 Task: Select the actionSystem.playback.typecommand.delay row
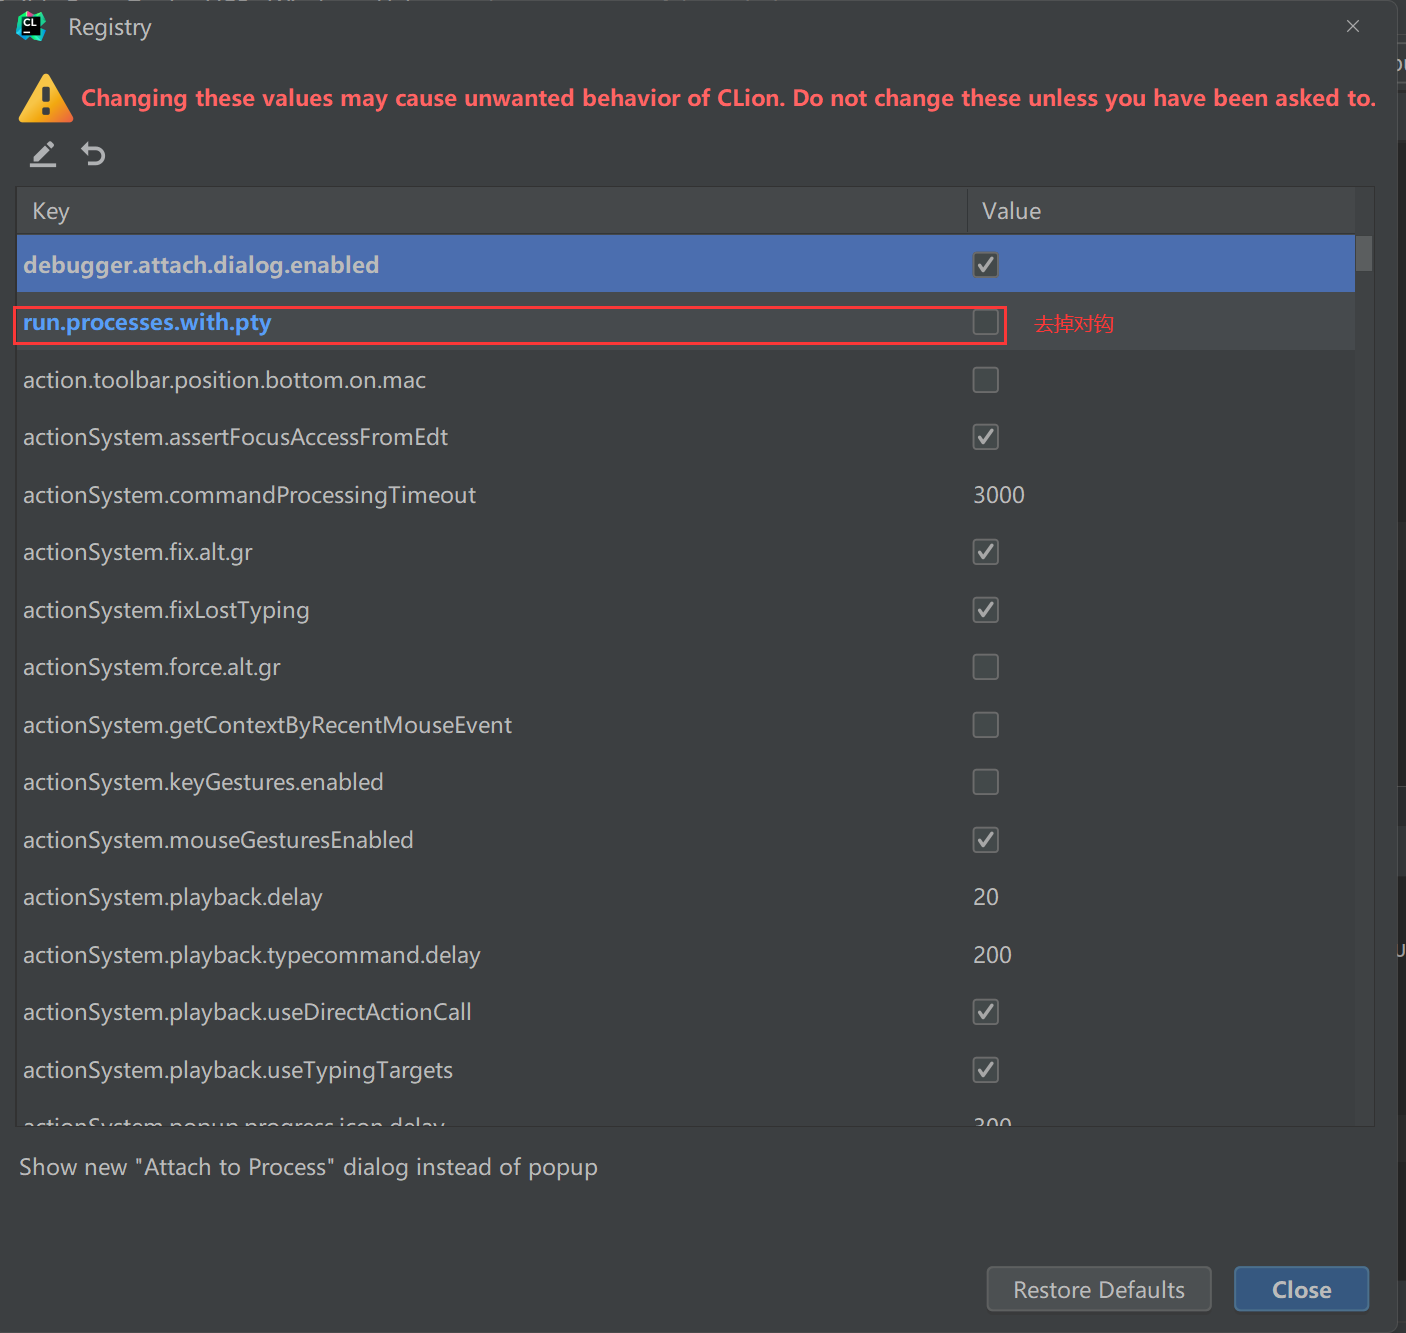point(252,955)
